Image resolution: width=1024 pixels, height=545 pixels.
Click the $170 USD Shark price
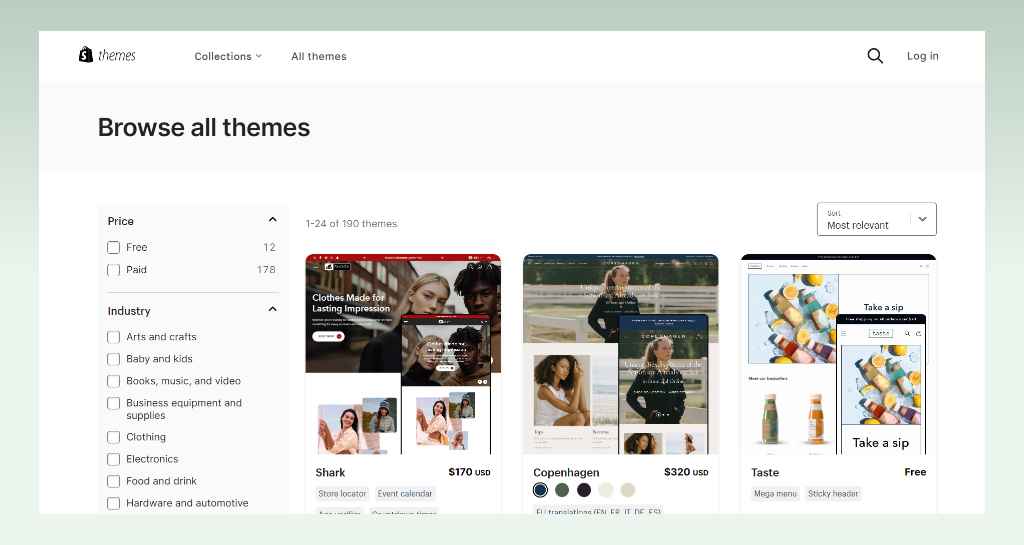pyautogui.click(x=469, y=472)
